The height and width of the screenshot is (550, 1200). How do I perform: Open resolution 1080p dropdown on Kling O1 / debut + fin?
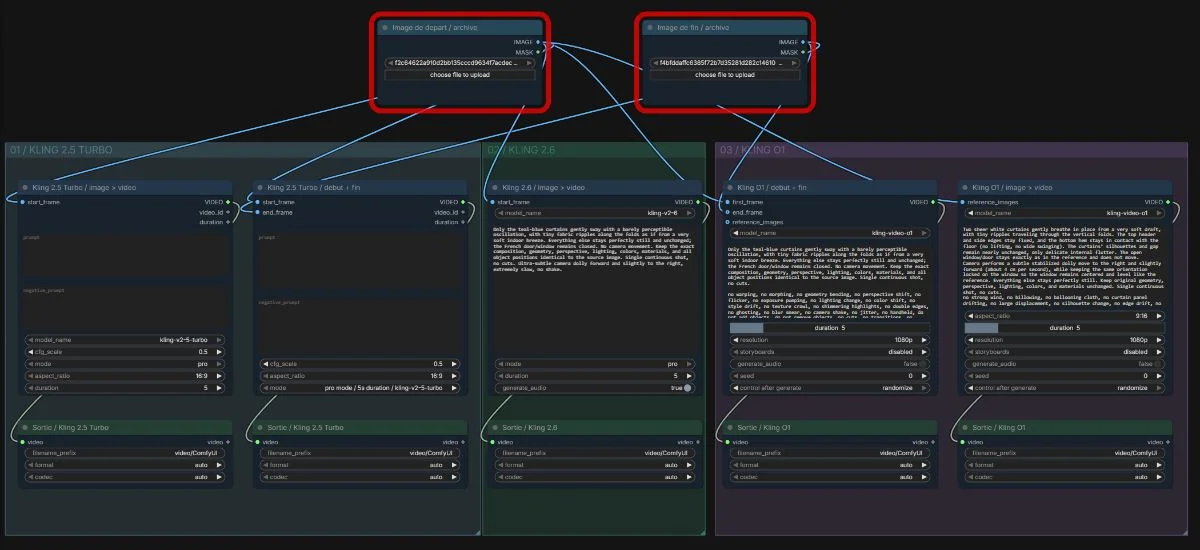point(831,340)
